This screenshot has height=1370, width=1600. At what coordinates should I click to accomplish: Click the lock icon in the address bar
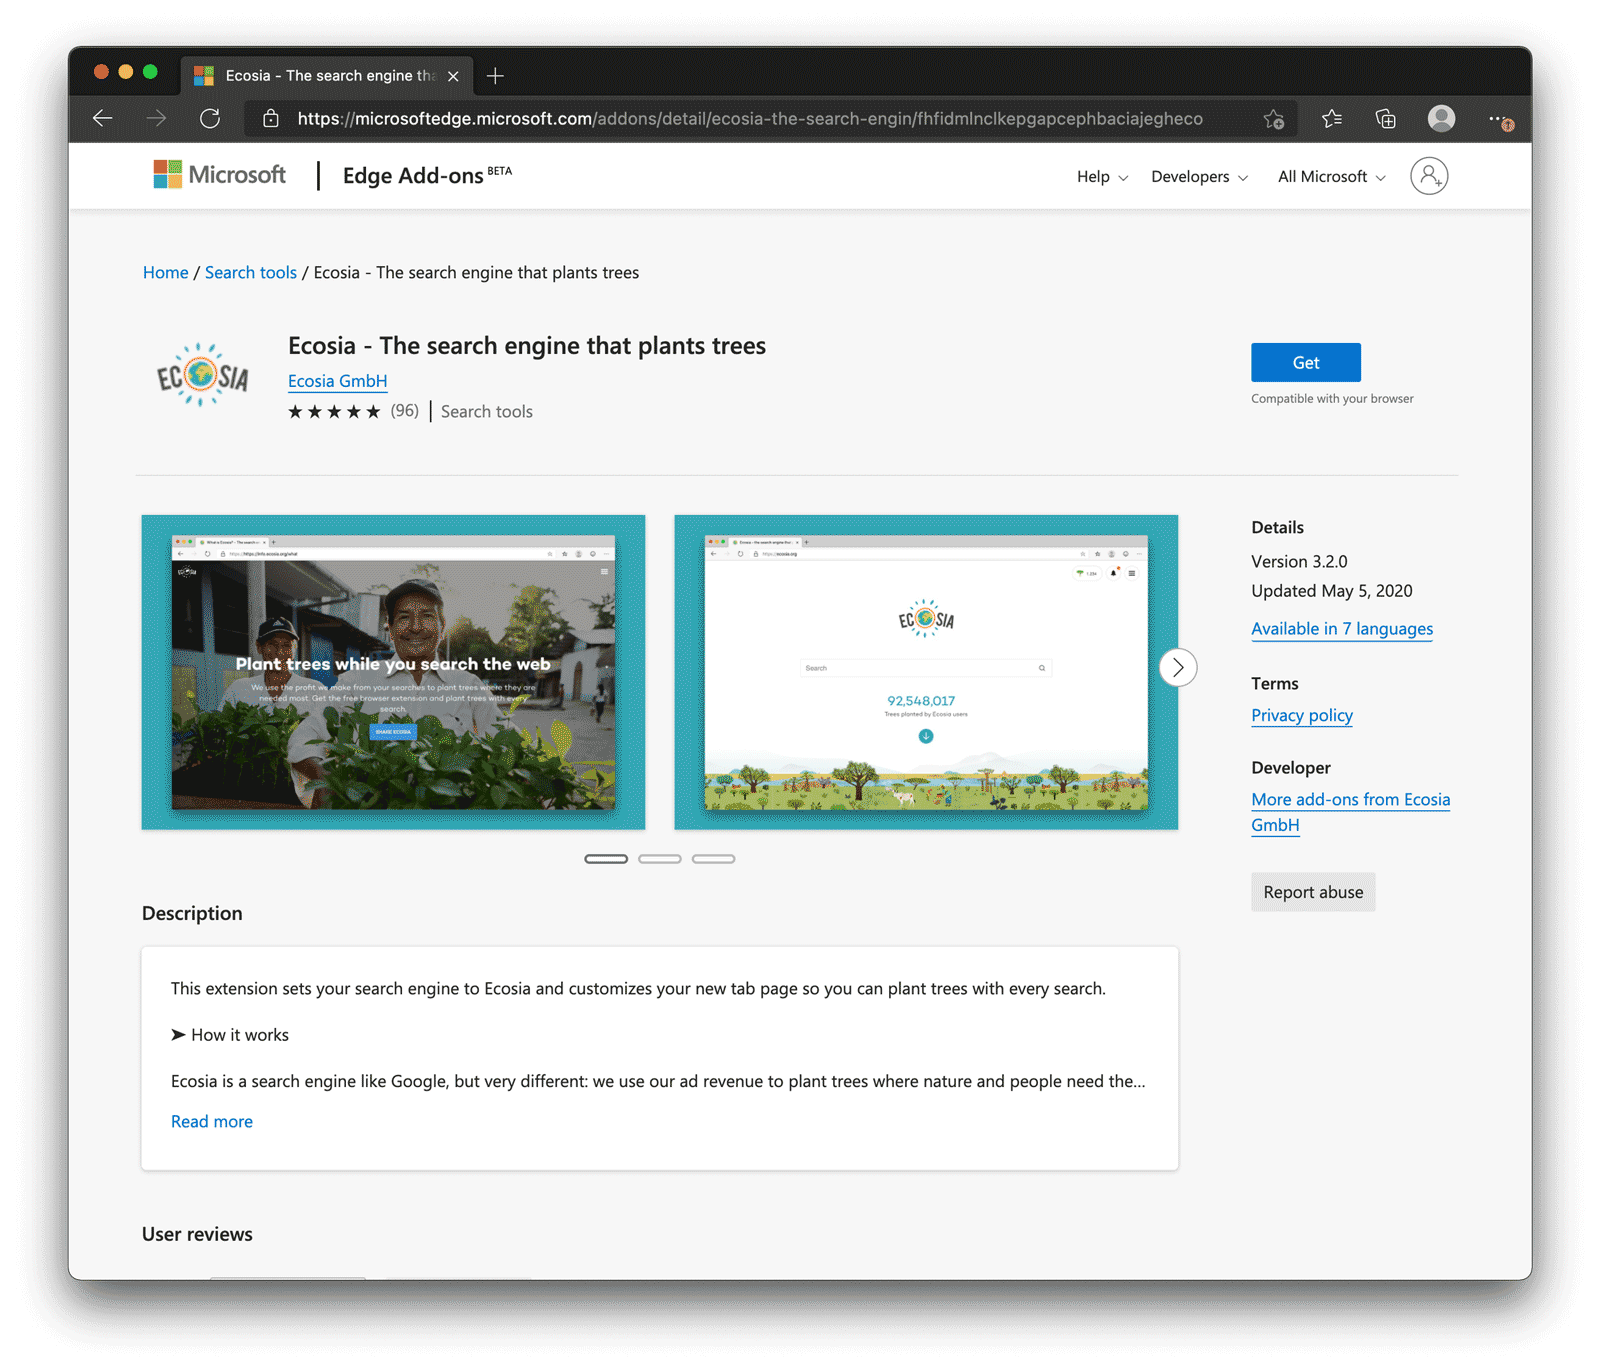pyautogui.click(x=271, y=119)
